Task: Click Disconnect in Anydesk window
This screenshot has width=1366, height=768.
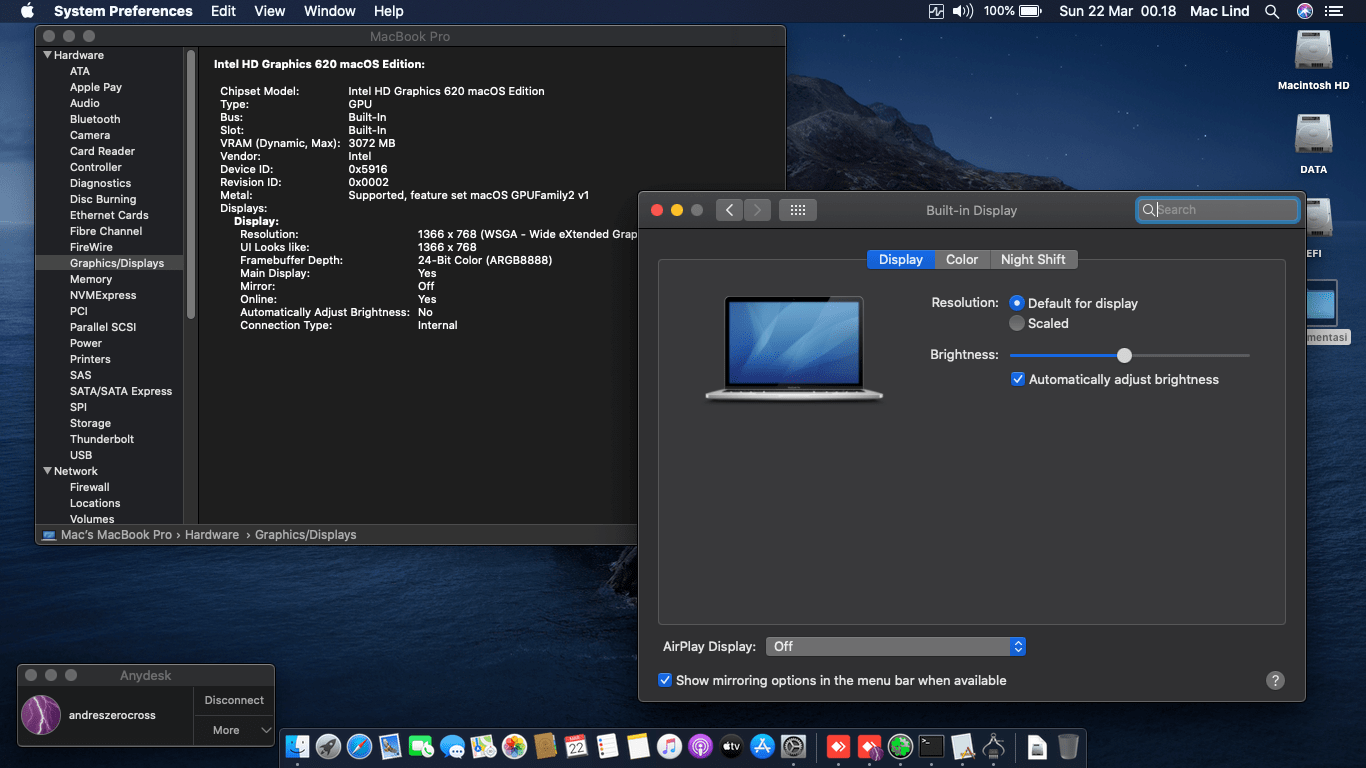Action: point(234,700)
